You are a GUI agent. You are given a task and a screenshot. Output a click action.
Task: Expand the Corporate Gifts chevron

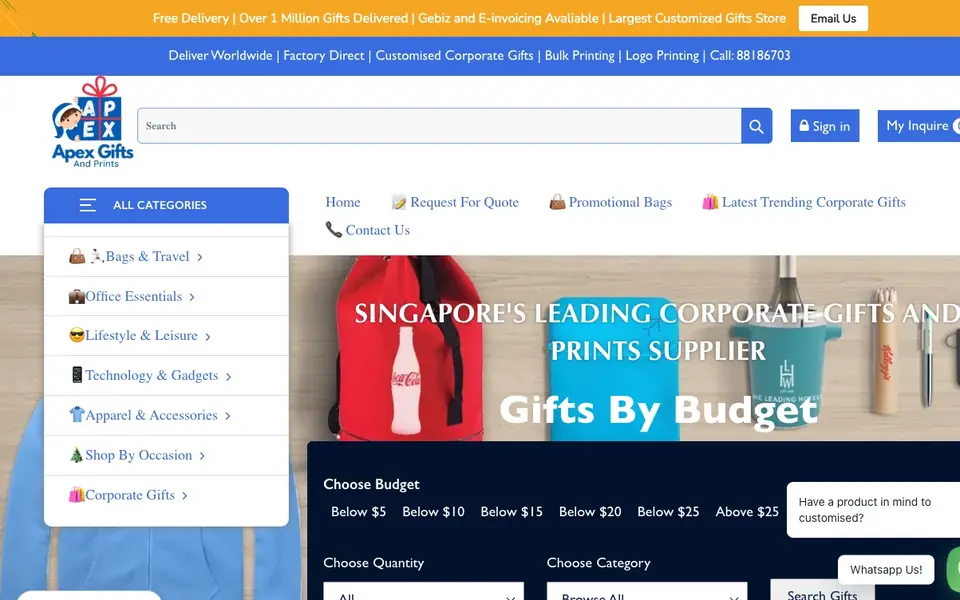185,496
